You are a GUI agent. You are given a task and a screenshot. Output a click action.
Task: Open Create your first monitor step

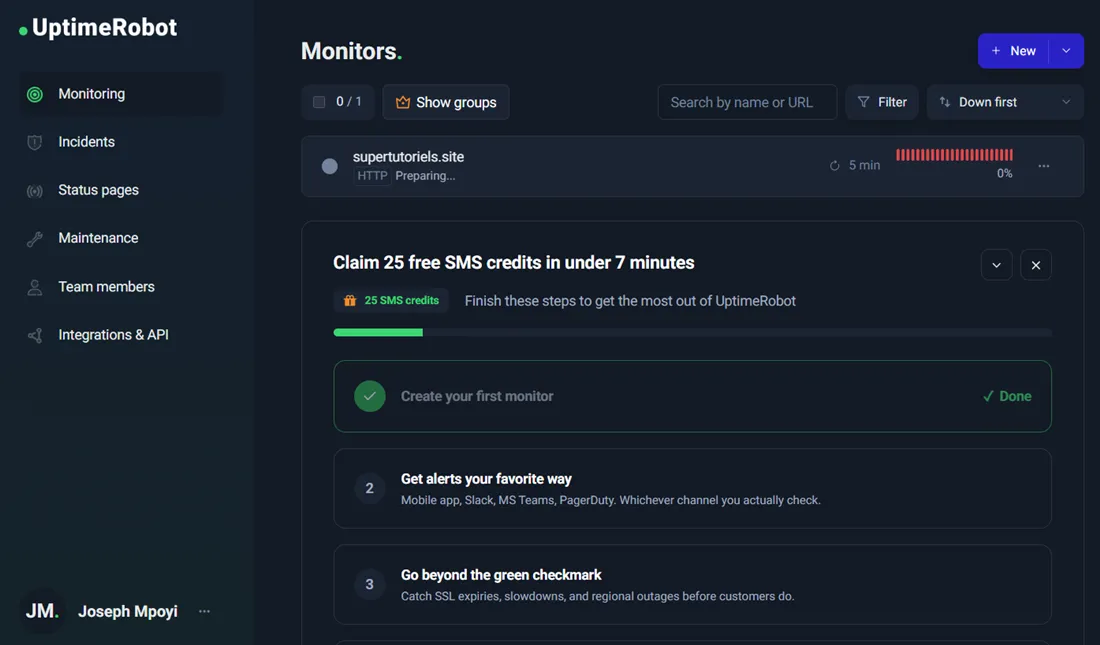(x=692, y=397)
